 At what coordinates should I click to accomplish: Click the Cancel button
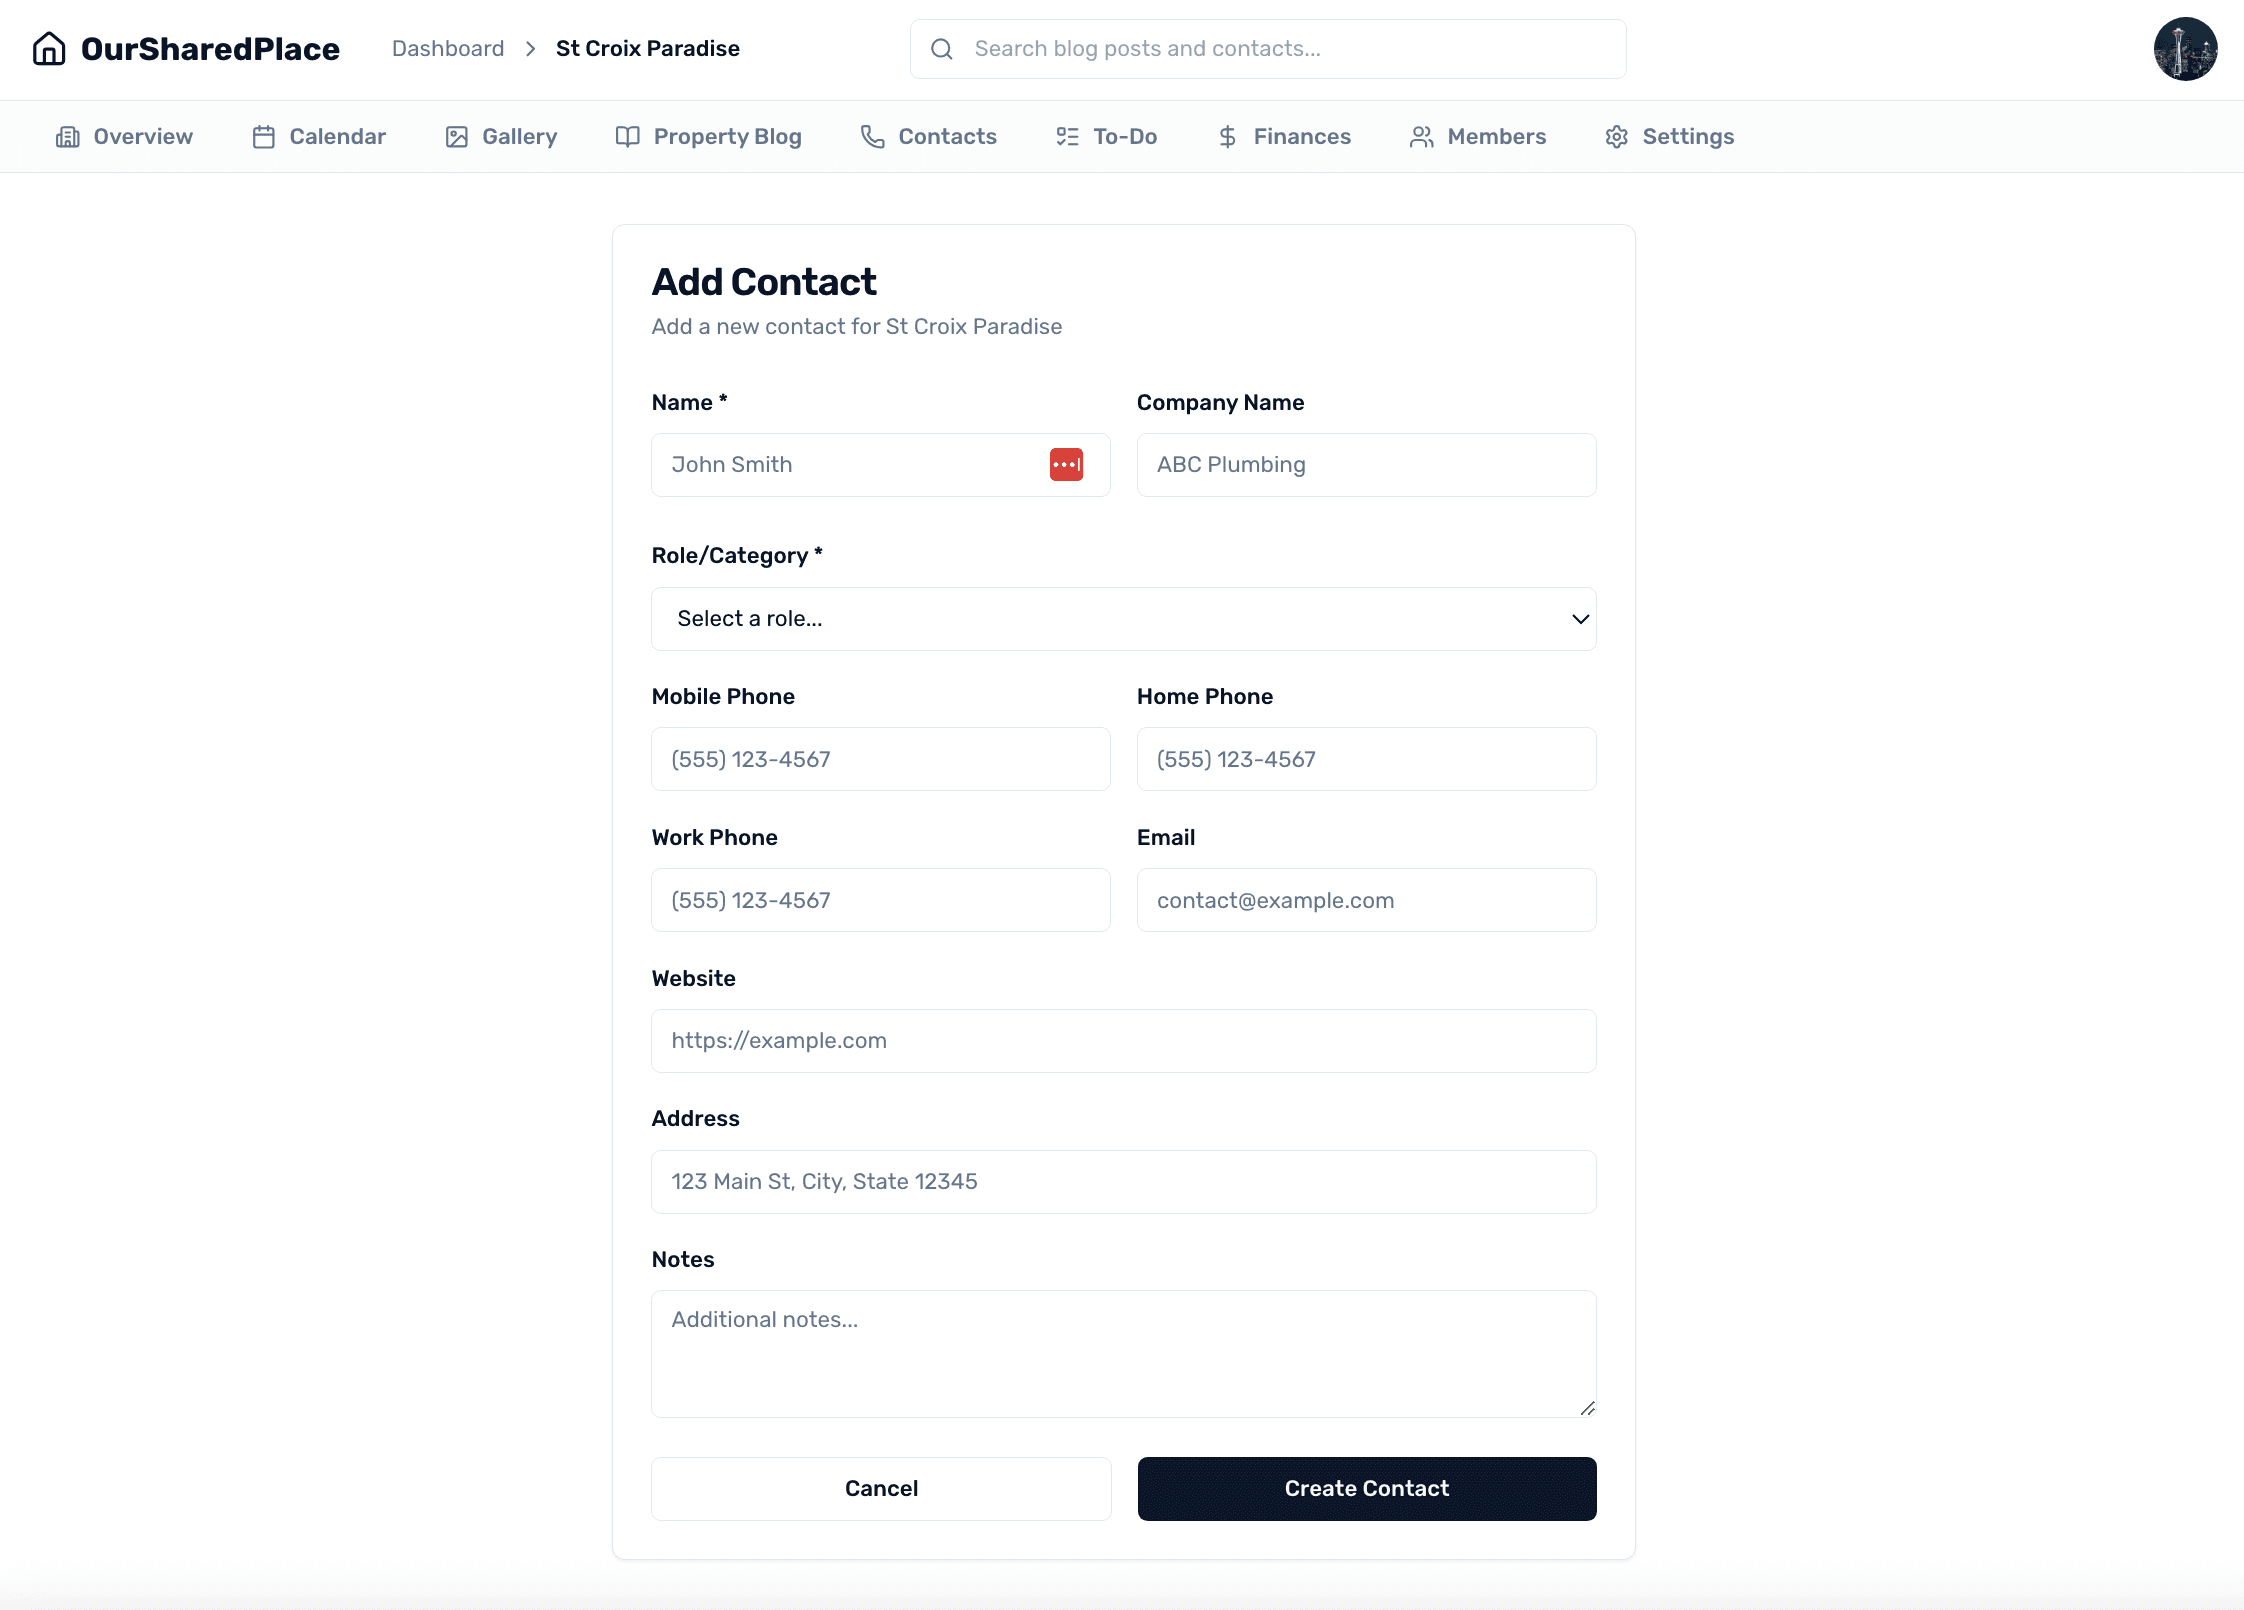coord(880,1488)
